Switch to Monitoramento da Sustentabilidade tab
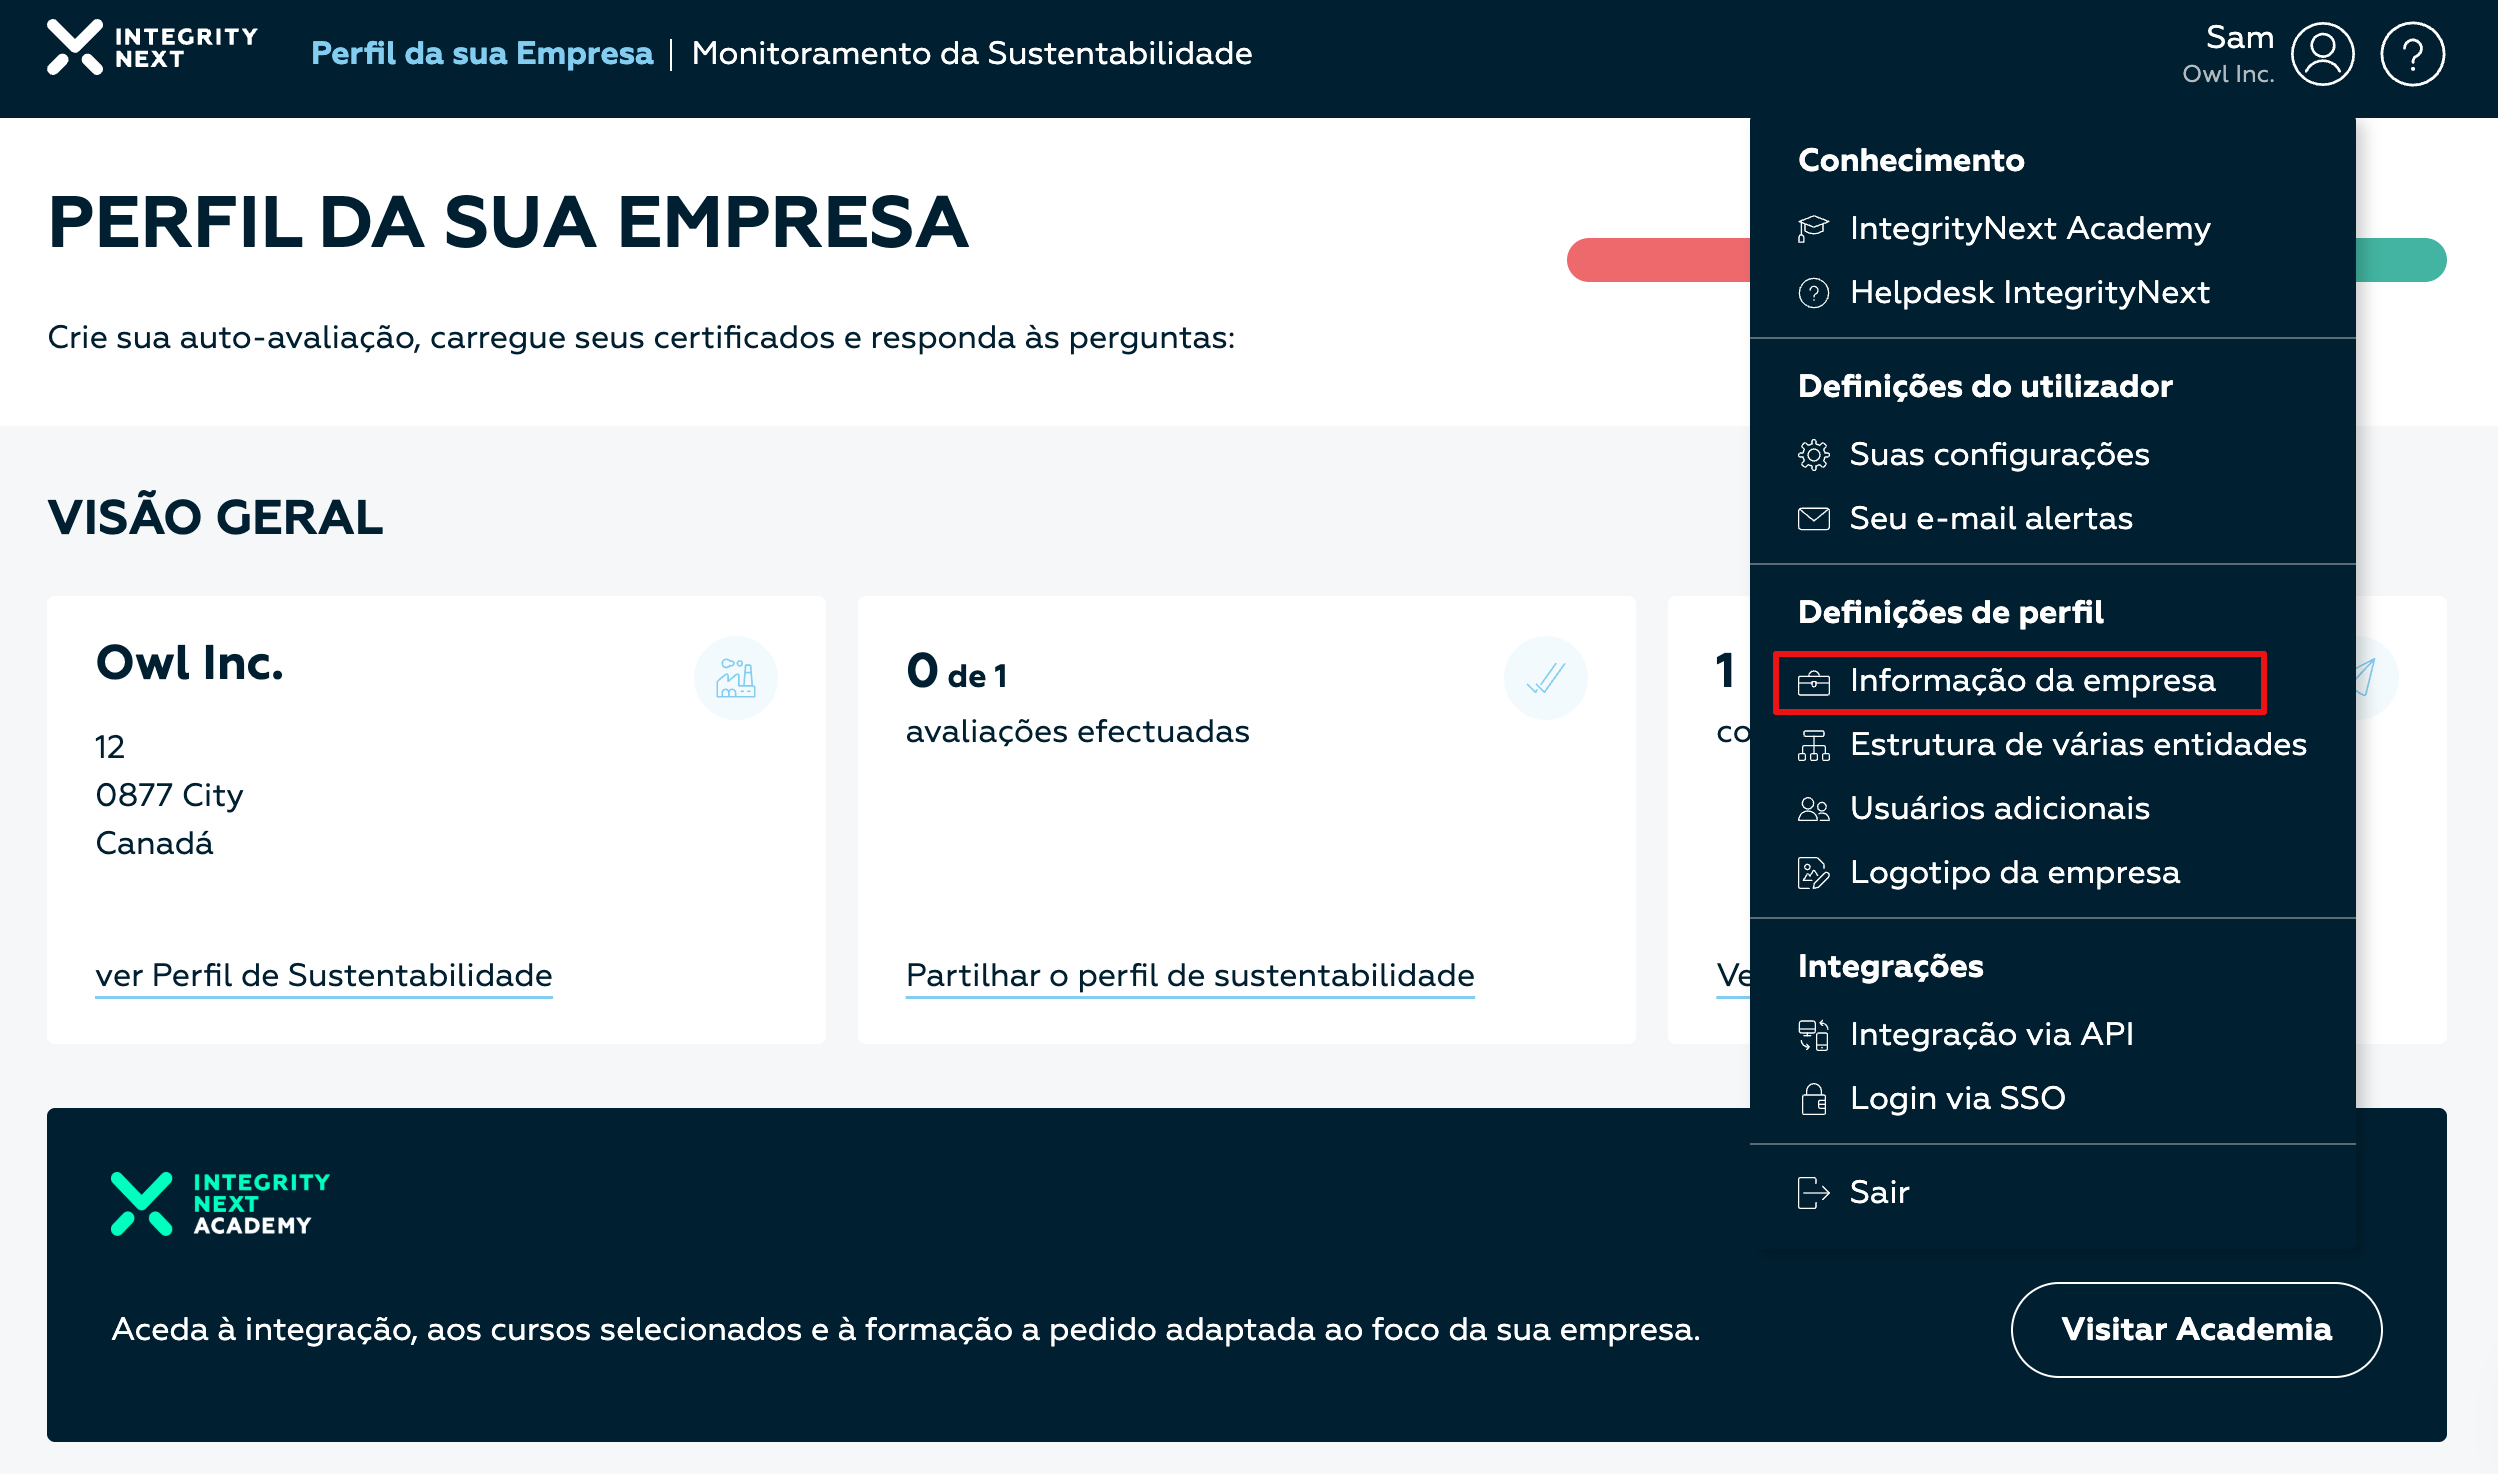This screenshot has height=1474, width=2498. point(971,53)
